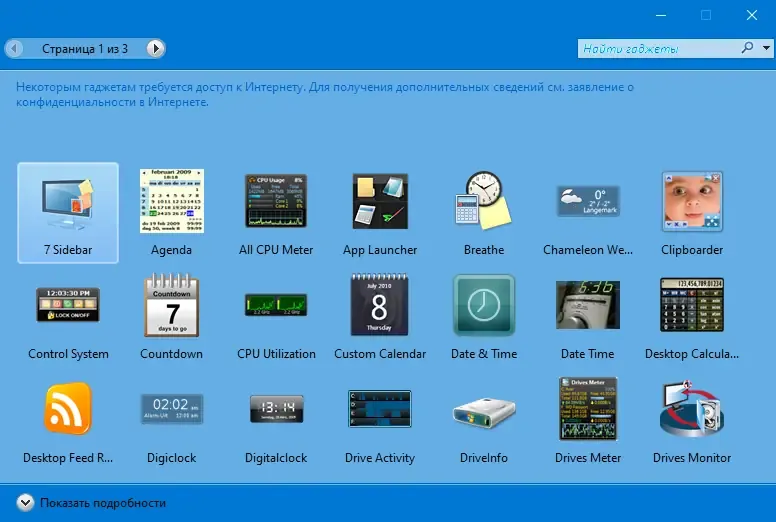
Task: Go to the next gadget page
Action: (x=155, y=48)
